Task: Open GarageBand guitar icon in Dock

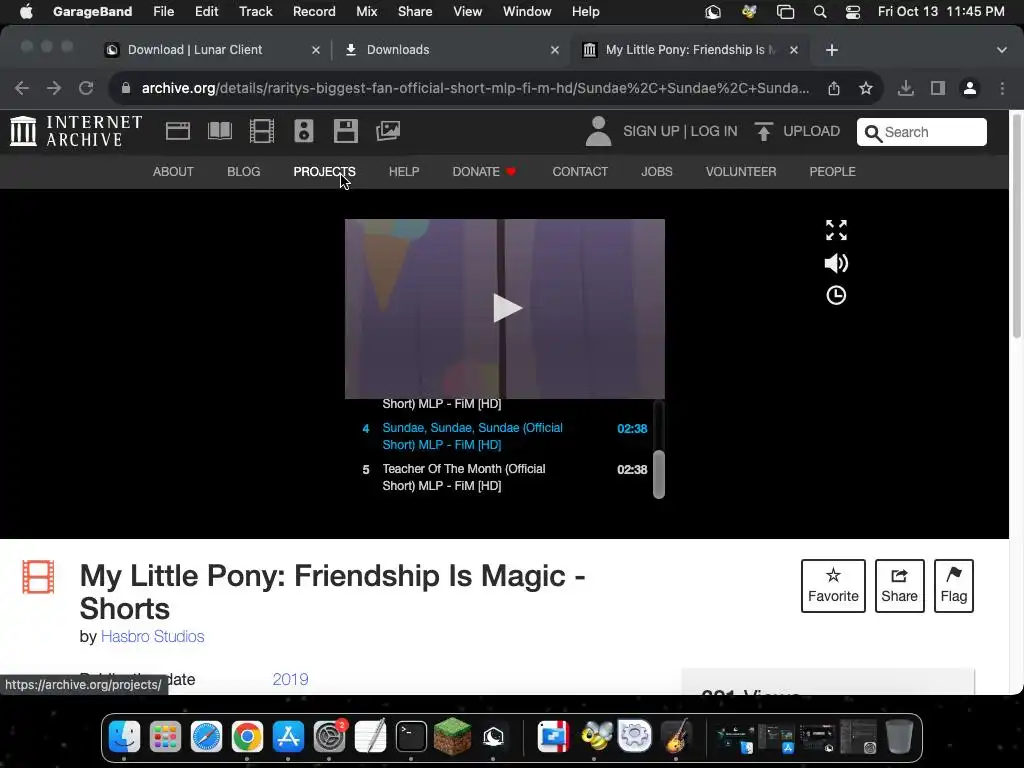Action: pyautogui.click(x=676, y=737)
